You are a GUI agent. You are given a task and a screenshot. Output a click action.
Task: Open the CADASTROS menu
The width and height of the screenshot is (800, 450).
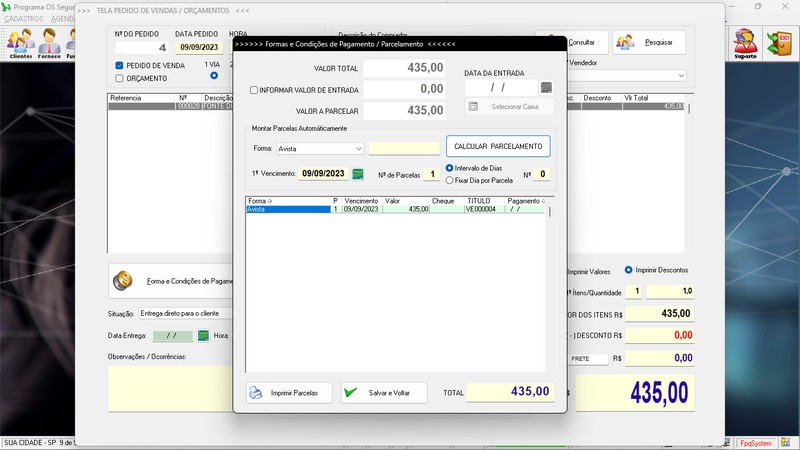coord(24,19)
